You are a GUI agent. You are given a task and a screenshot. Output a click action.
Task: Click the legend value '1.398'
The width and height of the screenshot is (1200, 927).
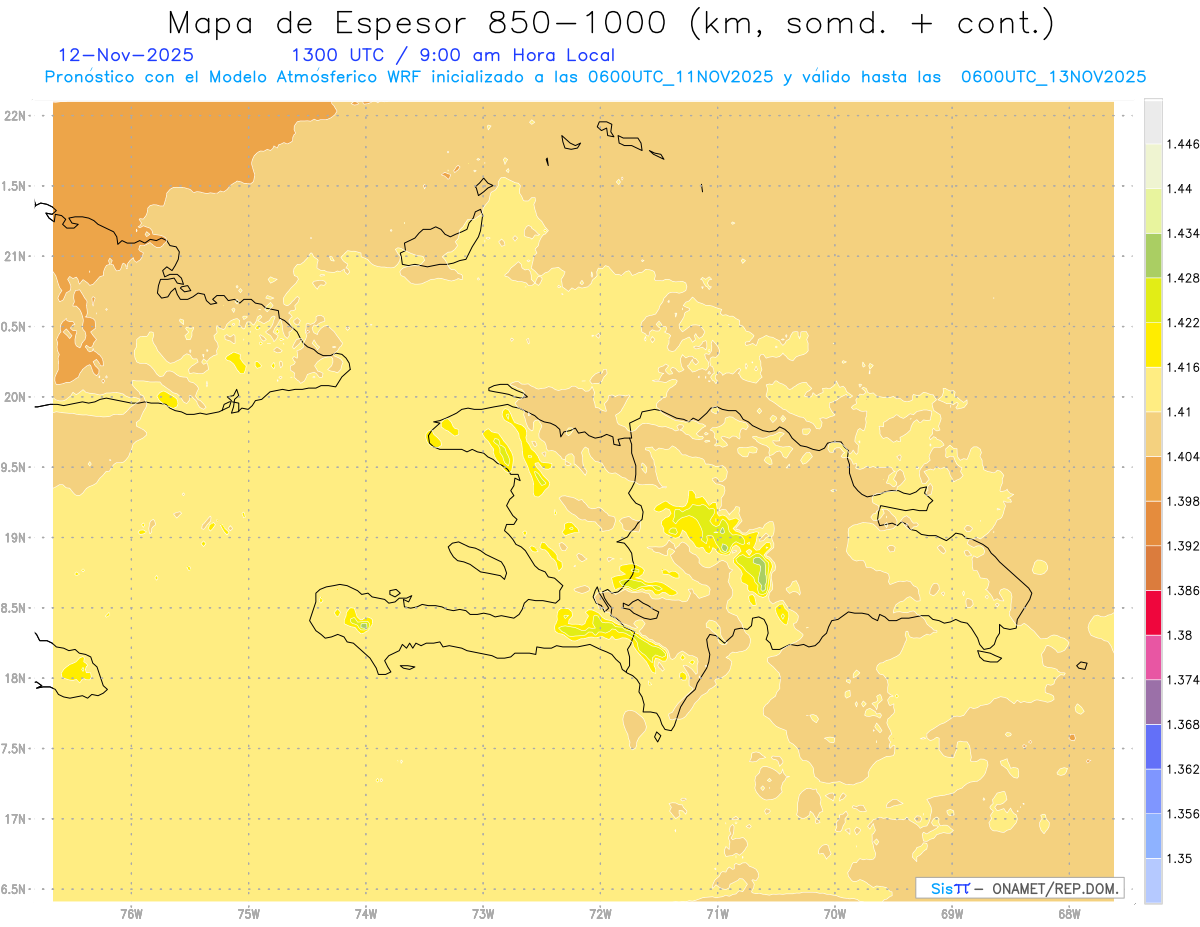click(1185, 501)
